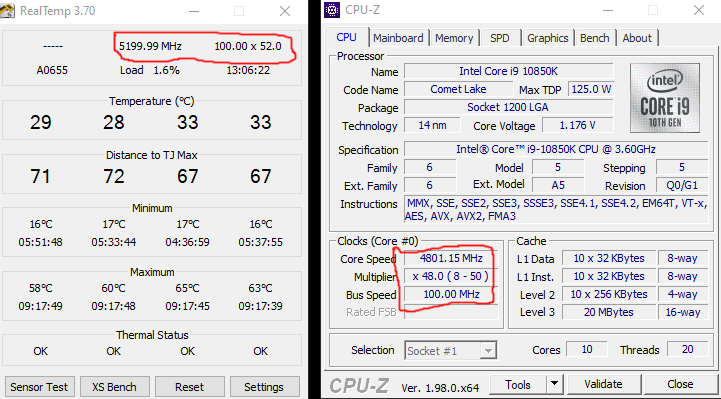Screen dimensions: 721x399
Task: Minimize the CPU-Z window
Action: tap(607, 11)
